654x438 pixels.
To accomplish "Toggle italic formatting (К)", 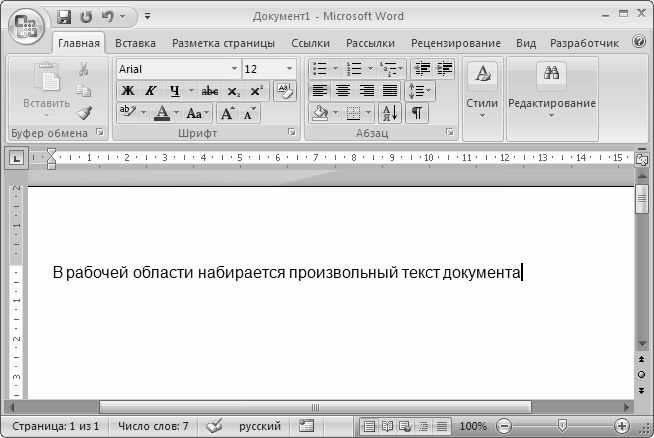I will 150,91.
